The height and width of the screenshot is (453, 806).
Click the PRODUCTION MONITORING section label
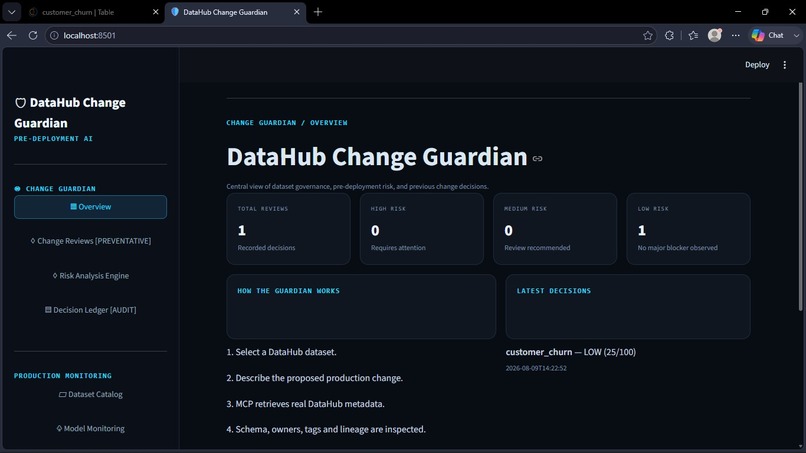click(63, 376)
